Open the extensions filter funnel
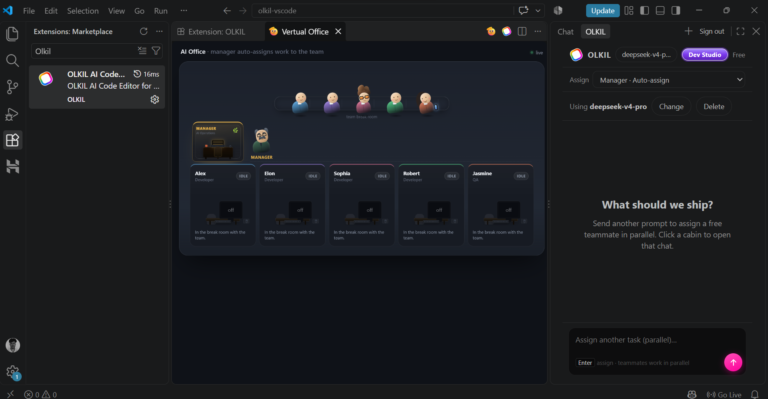768x399 pixels. click(x=156, y=50)
